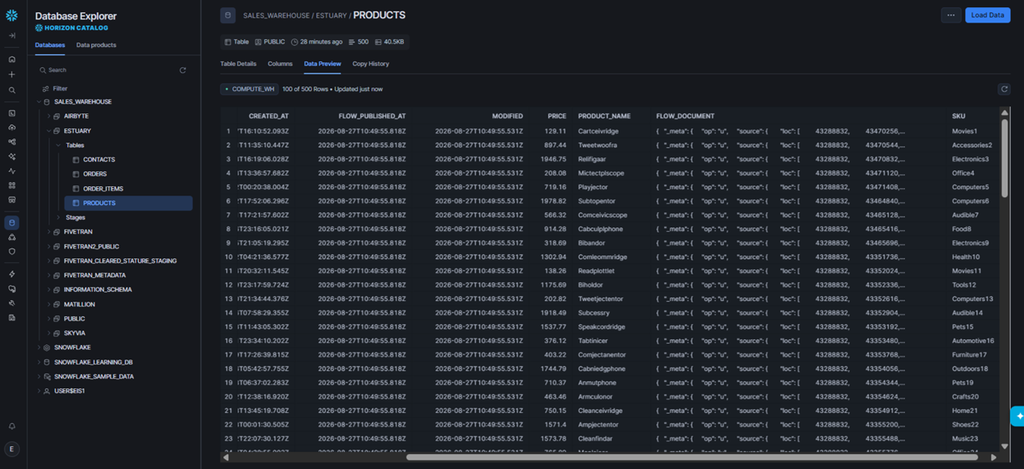
Task: Open the Table Details tab
Action: [238, 64]
